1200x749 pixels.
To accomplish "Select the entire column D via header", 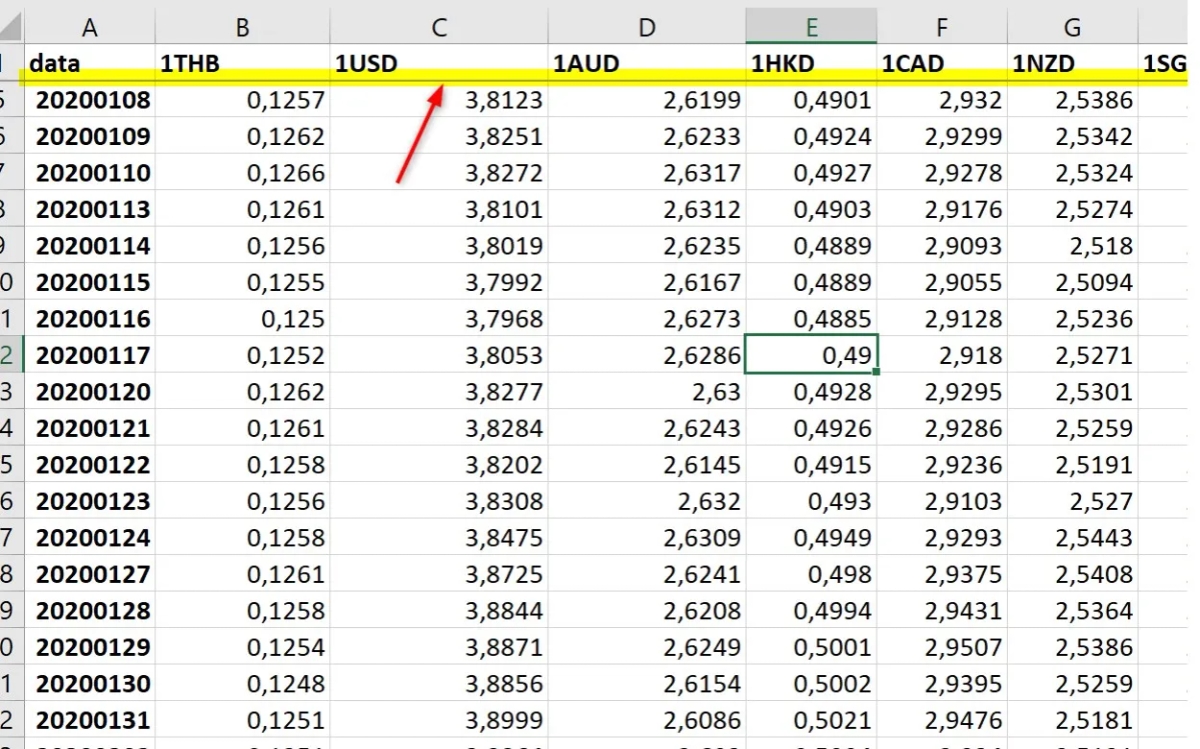I will 646,28.
